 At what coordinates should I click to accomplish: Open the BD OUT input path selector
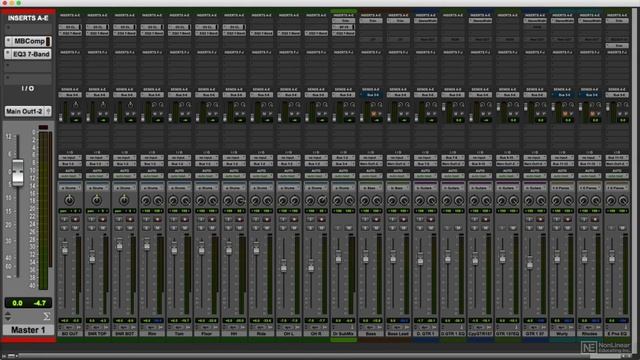(x=70, y=158)
